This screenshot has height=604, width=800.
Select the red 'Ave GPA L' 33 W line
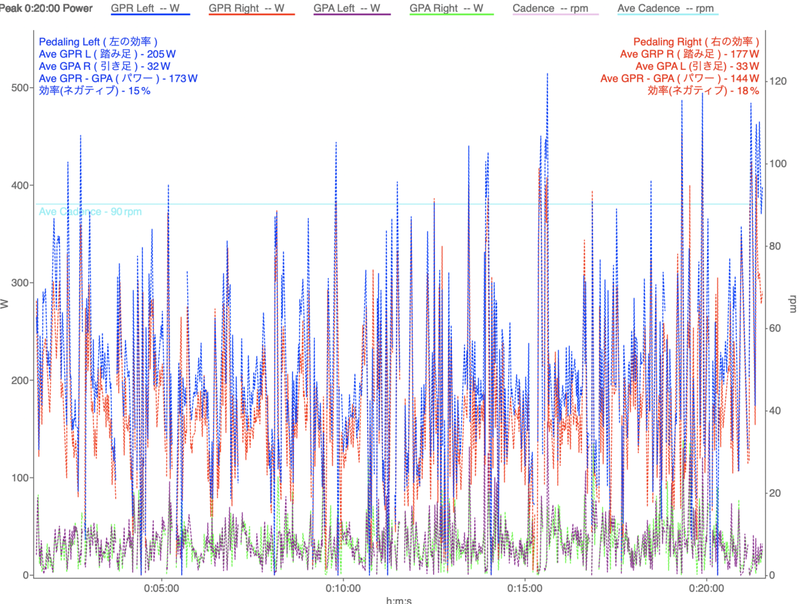point(697,66)
